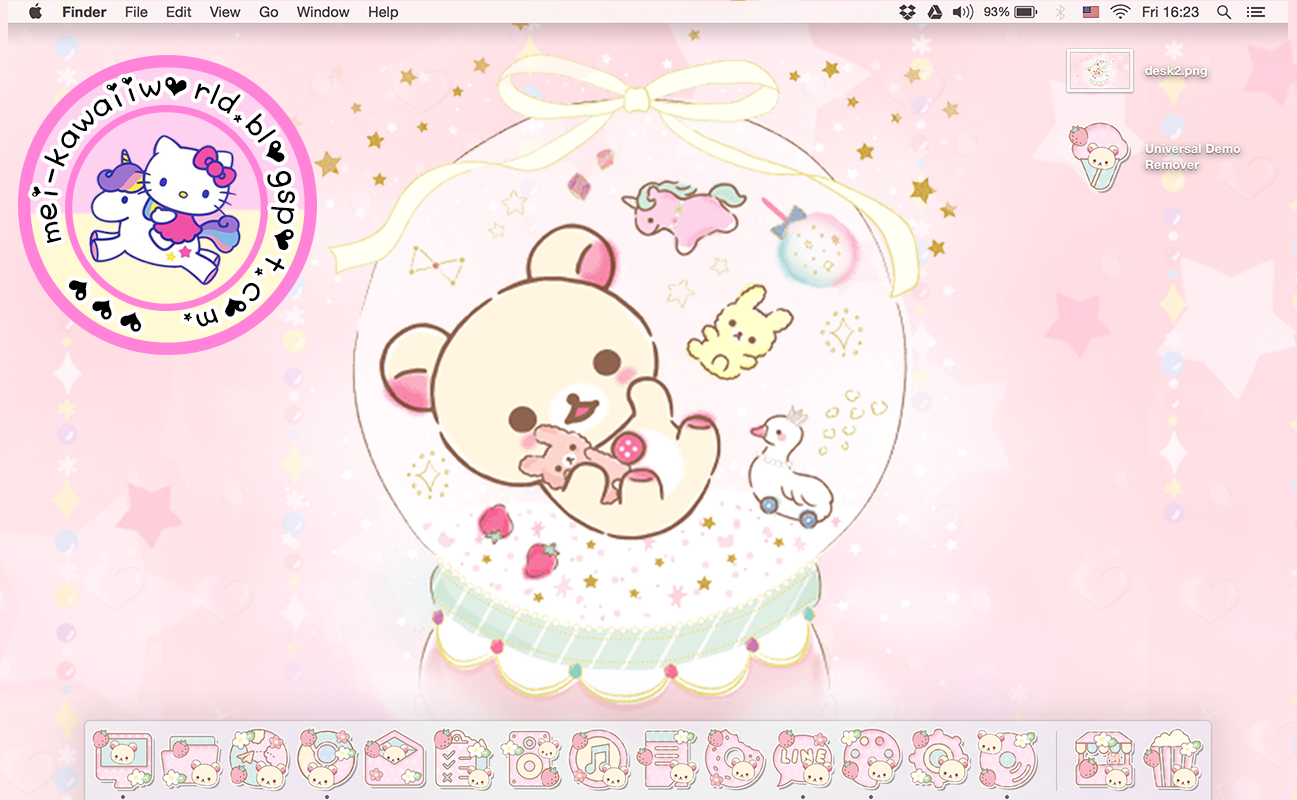Open the Window menu
Screen dimensions: 1297x800
[323, 12]
